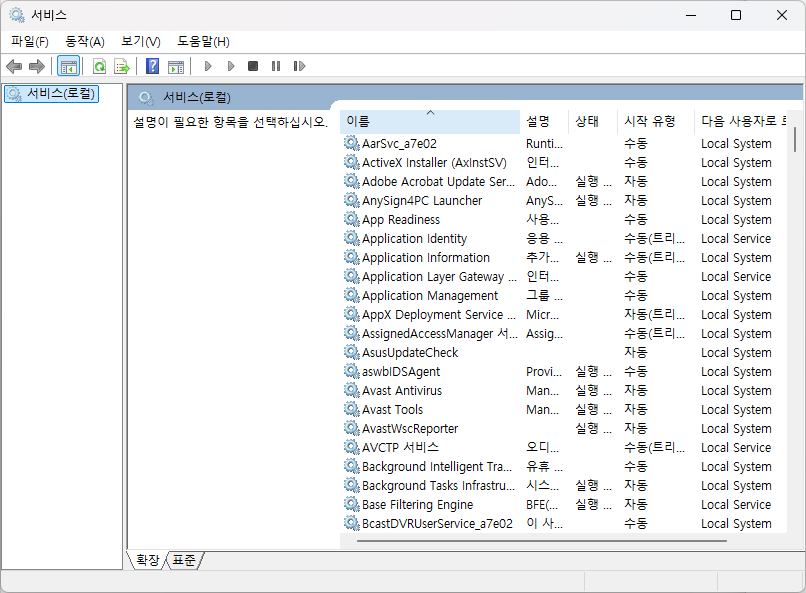Viewport: 806px width, 593px height.
Task: Sort by the 상태 column header
Action: (593, 121)
